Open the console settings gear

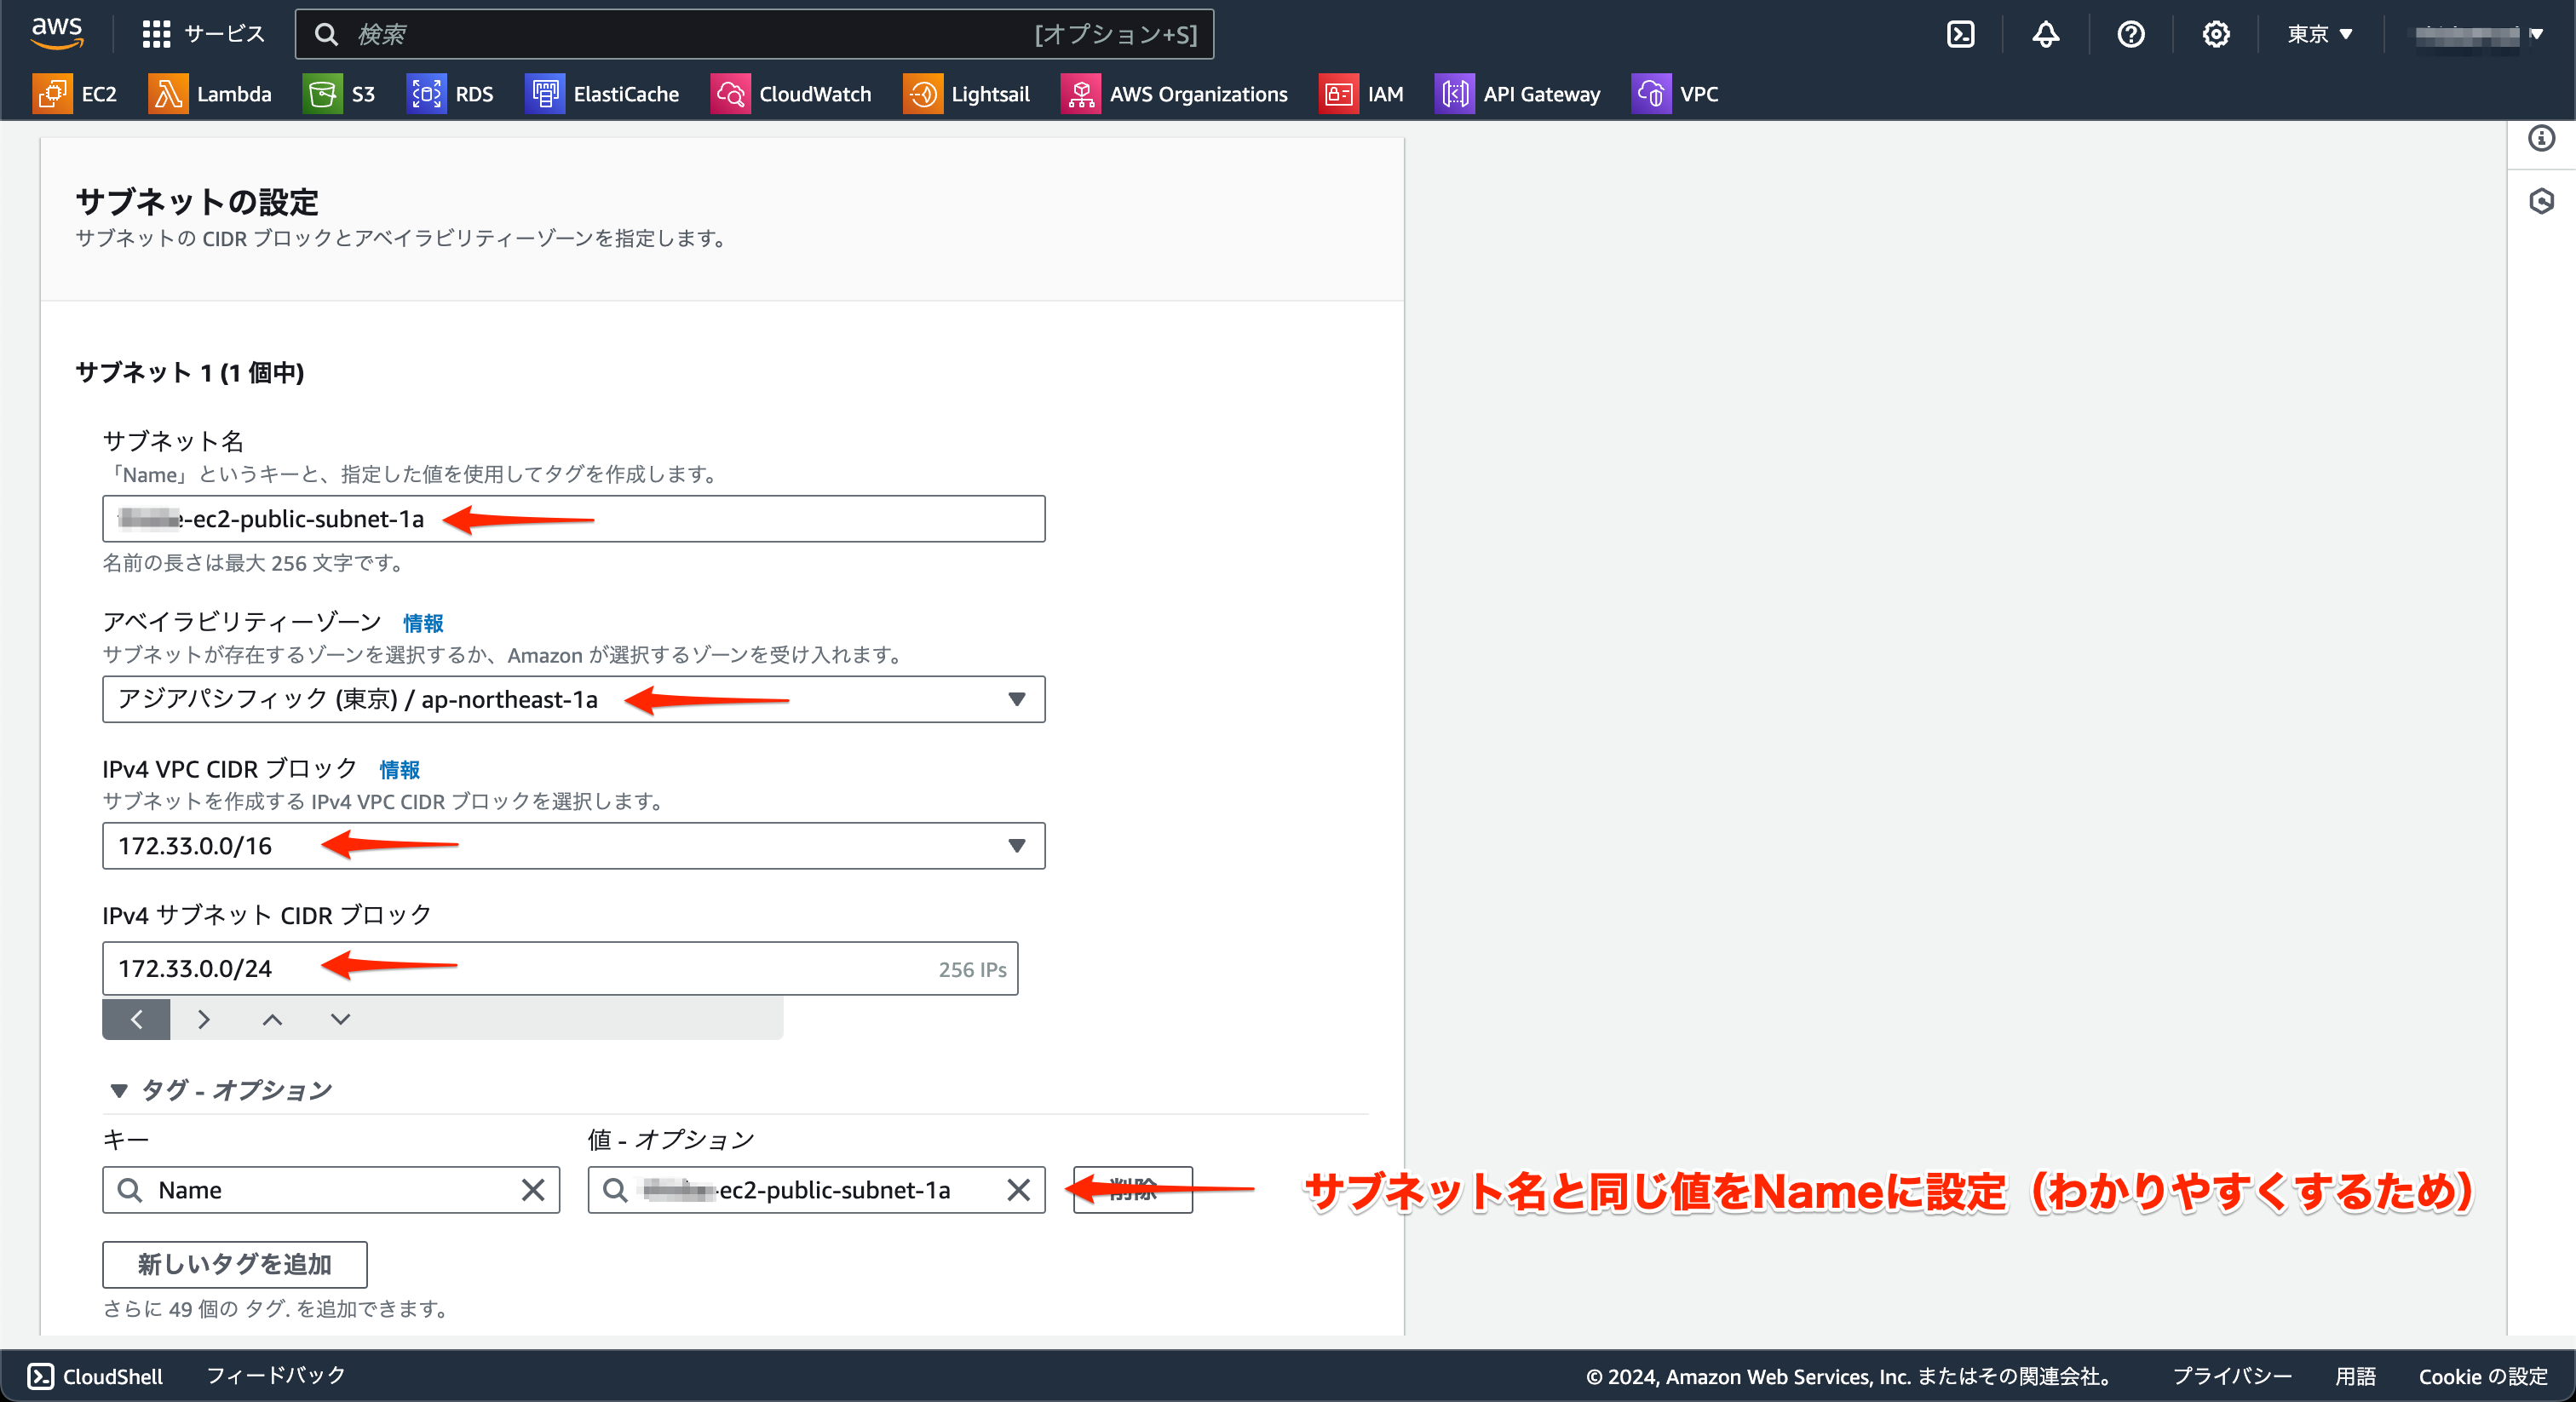(2217, 33)
